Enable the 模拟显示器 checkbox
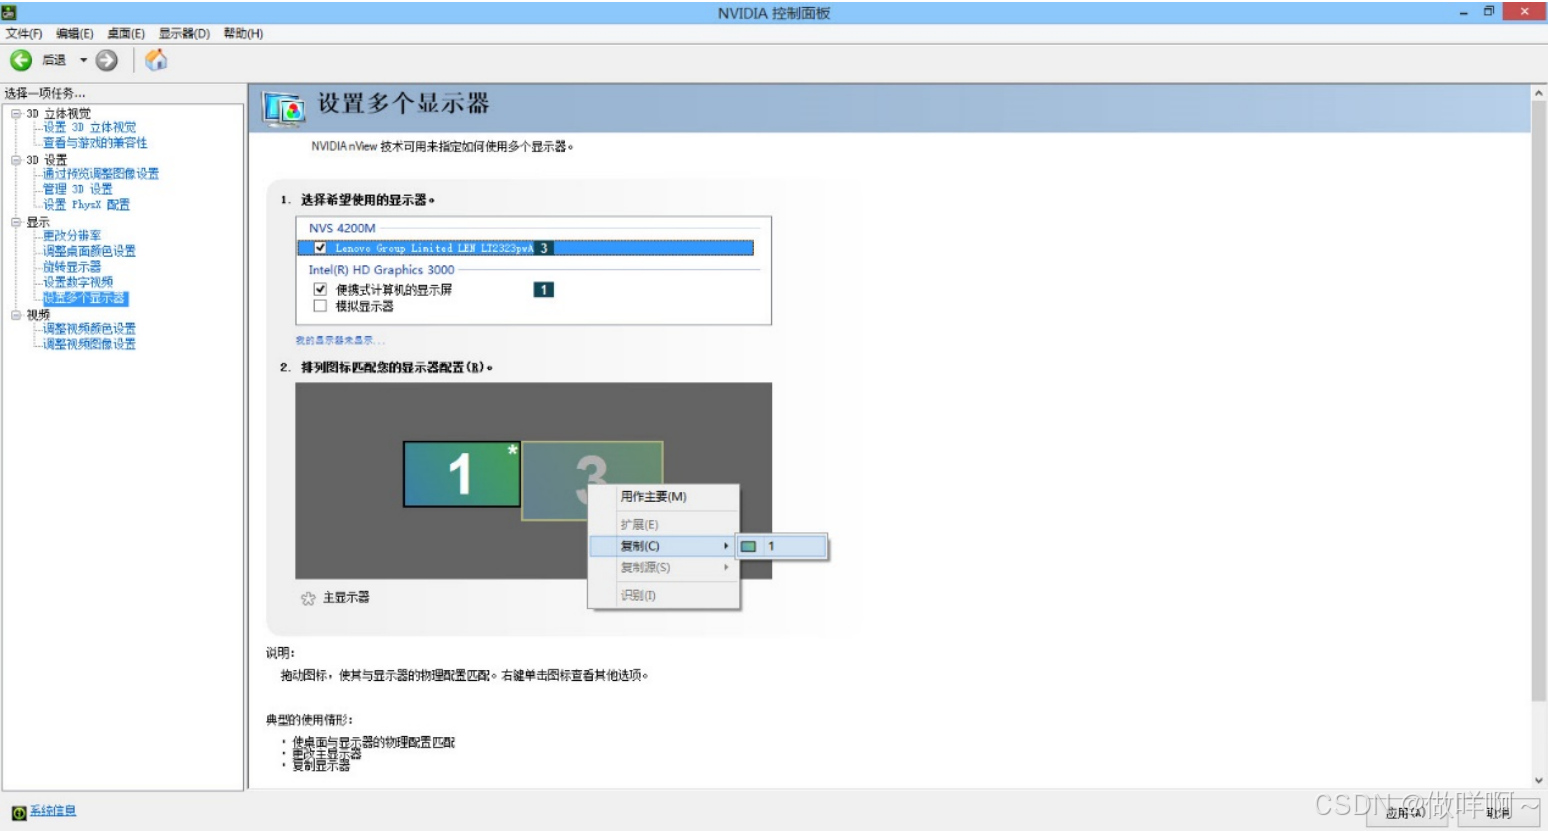Viewport: 1548px width, 831px height. [x=320, y=306]
